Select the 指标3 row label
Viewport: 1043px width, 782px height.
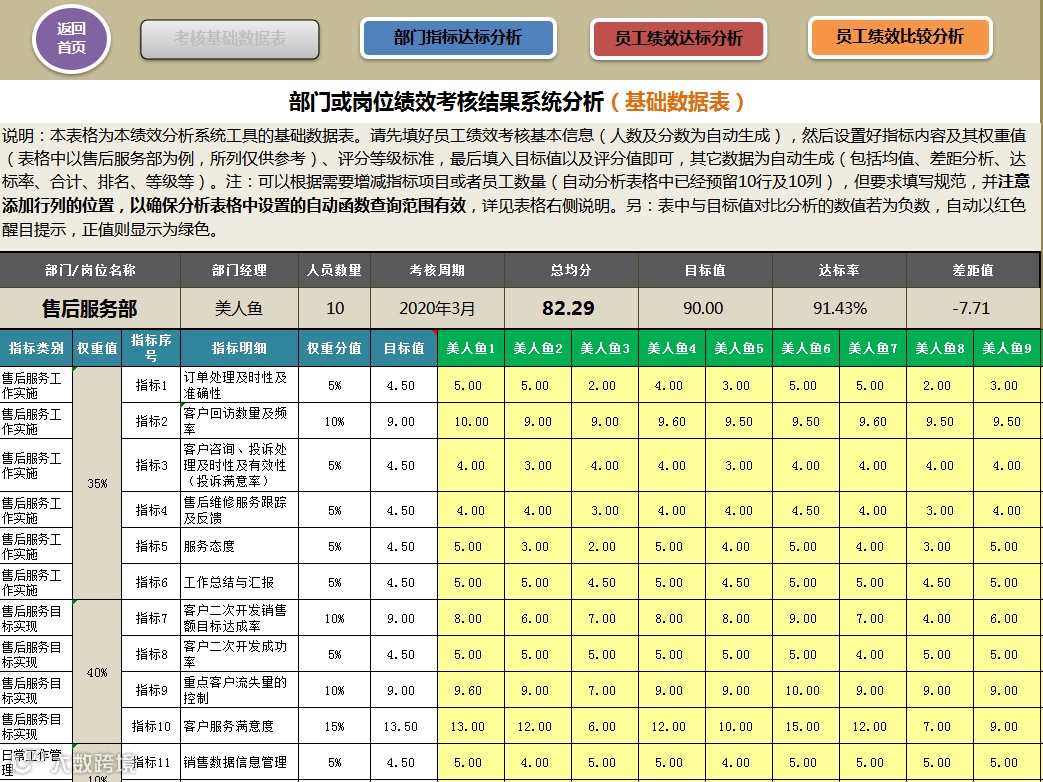(151, 465)
